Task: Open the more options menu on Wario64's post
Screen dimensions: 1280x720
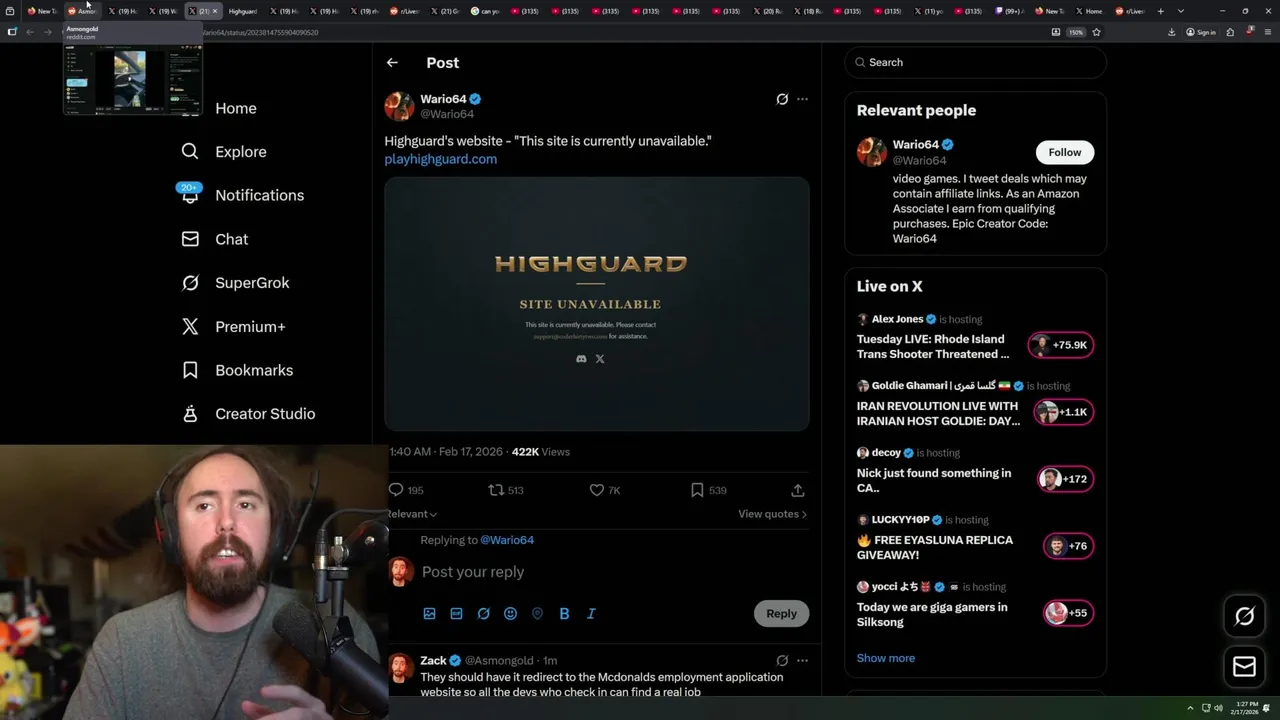Action: pos(802,99)
